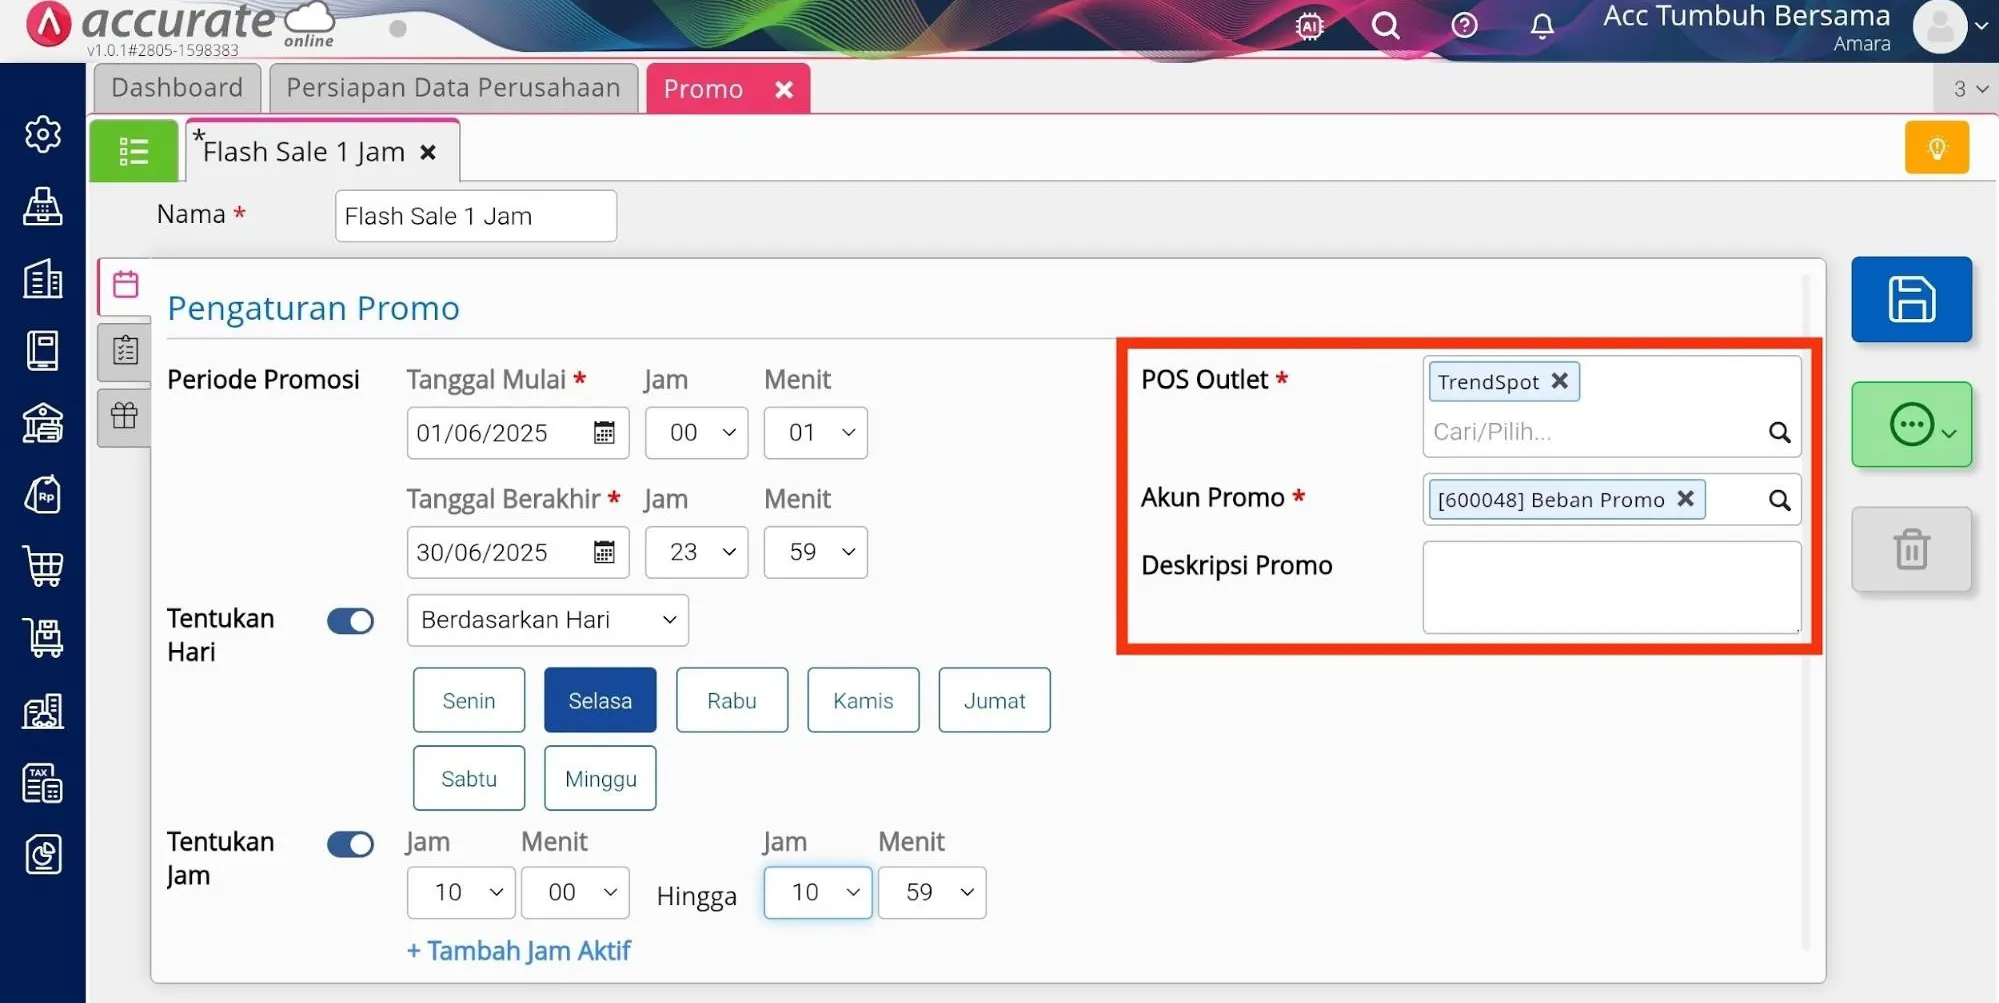
Task: Open the inventory trolley icon
Action: pyautogui.click(x=42, y=638)
